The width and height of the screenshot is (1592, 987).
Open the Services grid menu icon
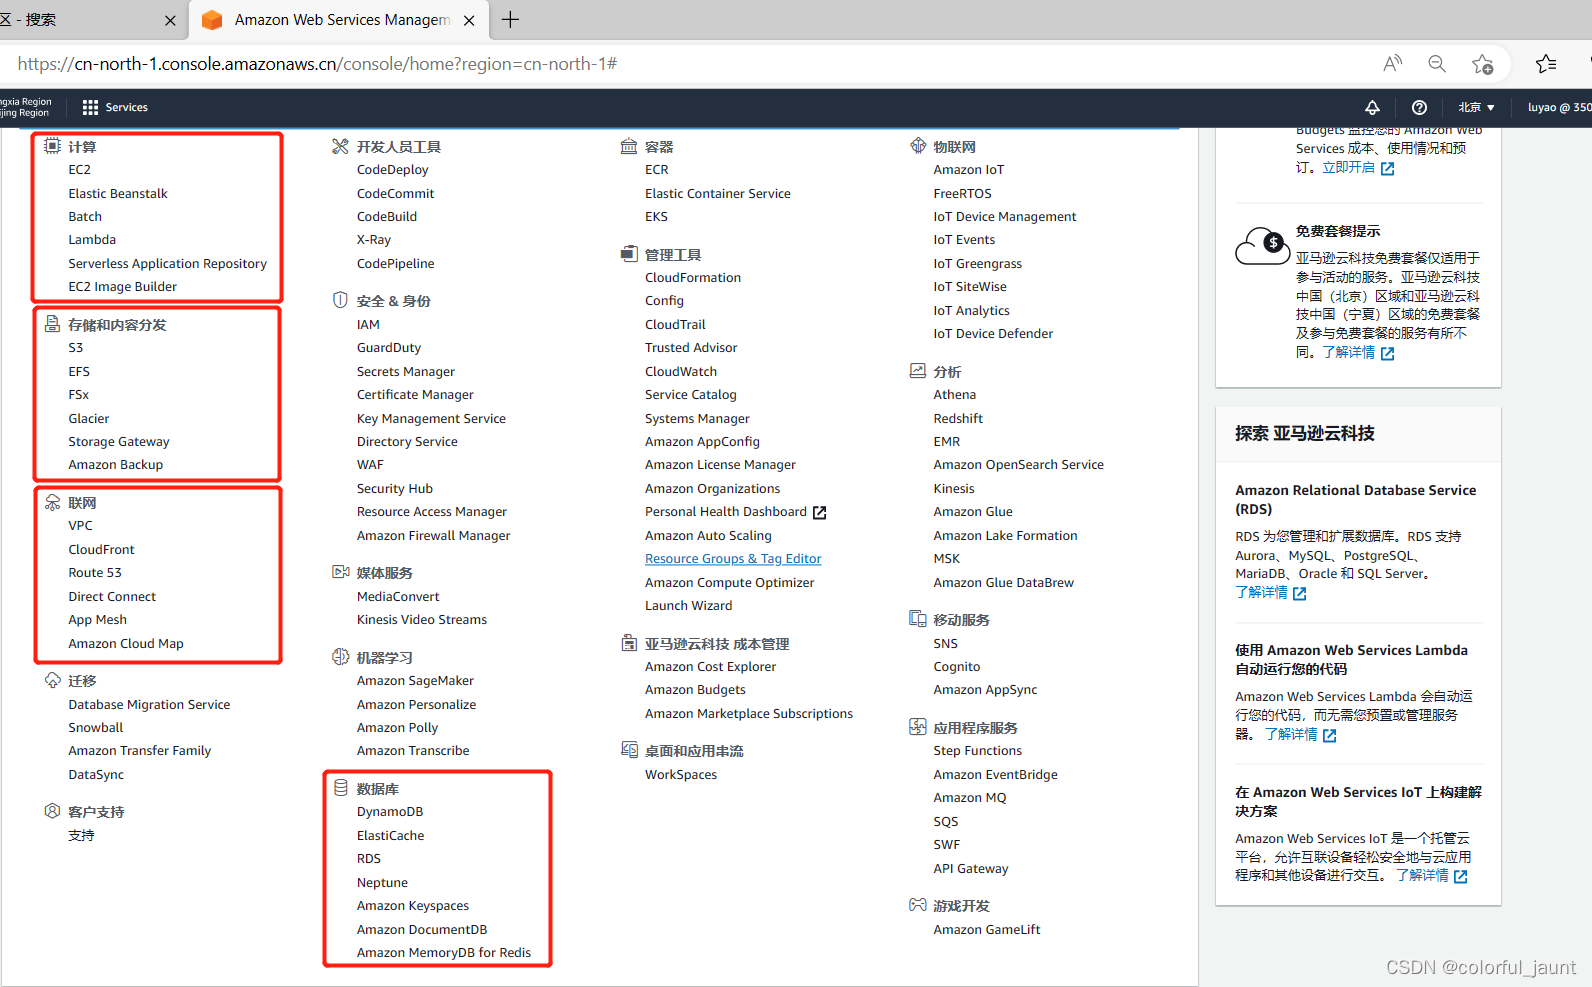coord(90,107)
